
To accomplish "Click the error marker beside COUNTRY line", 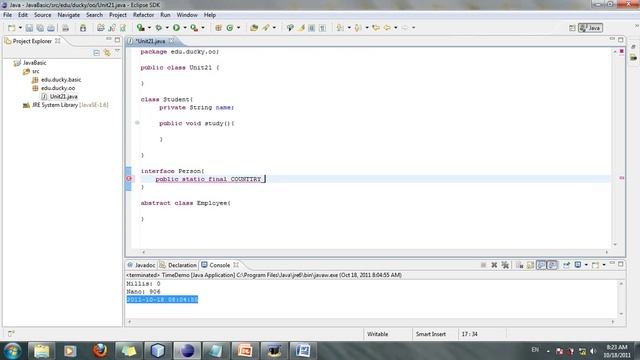I will click(x=129, y=178).
